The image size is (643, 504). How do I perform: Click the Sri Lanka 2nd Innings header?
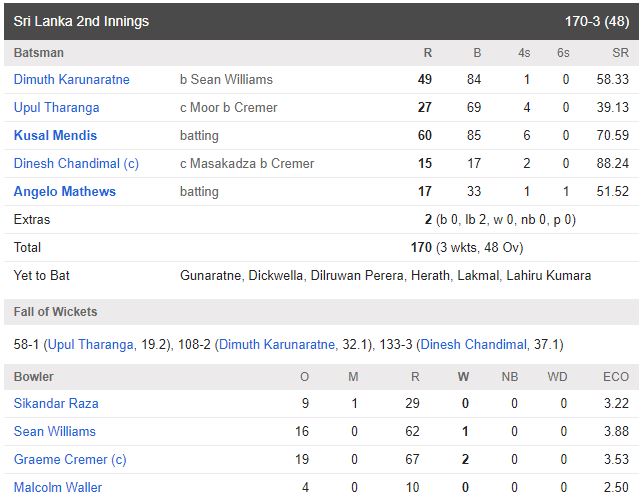pos(81,21)
